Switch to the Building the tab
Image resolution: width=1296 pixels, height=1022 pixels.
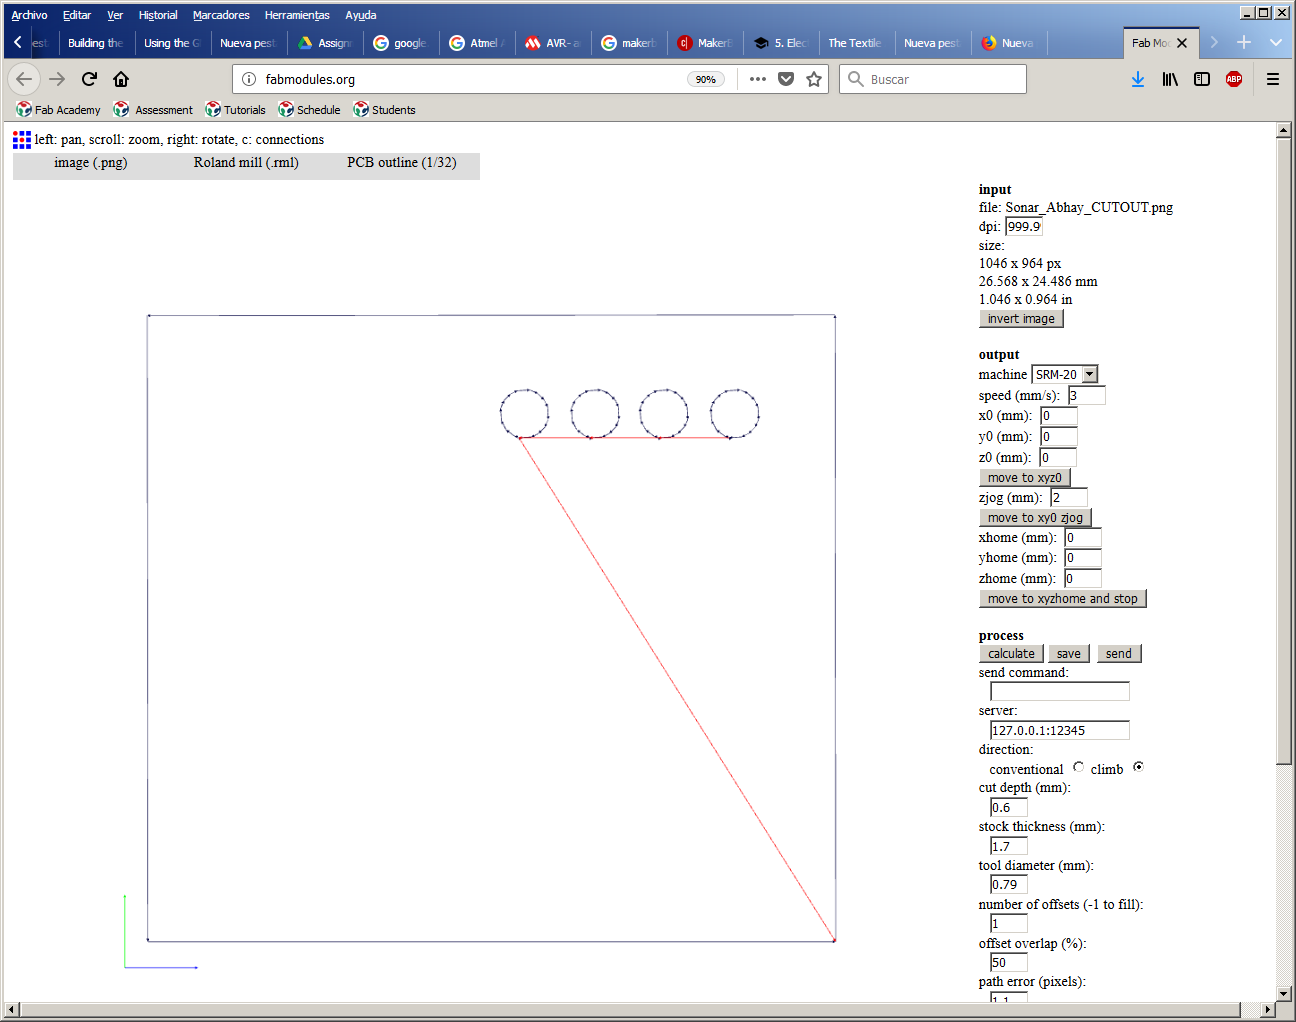(96, 43)
